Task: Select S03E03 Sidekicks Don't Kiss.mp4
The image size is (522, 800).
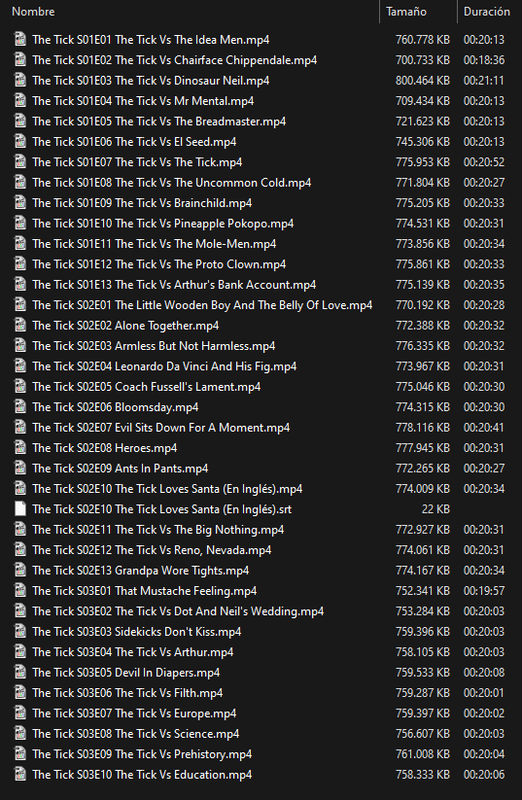Action: pyautogui.click(x=137, y=632)
